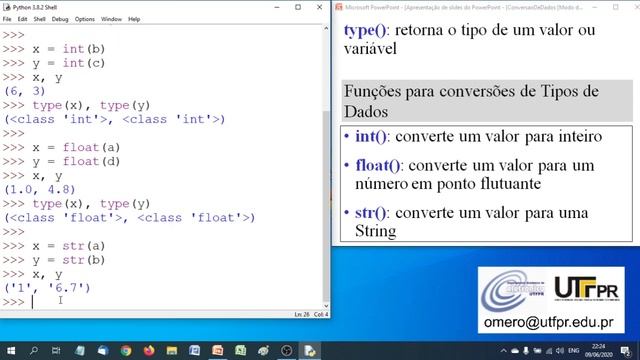Viewport: 640px width, 360px height.
Task: Open the notification center icon
Action: [x=625, y=351]
